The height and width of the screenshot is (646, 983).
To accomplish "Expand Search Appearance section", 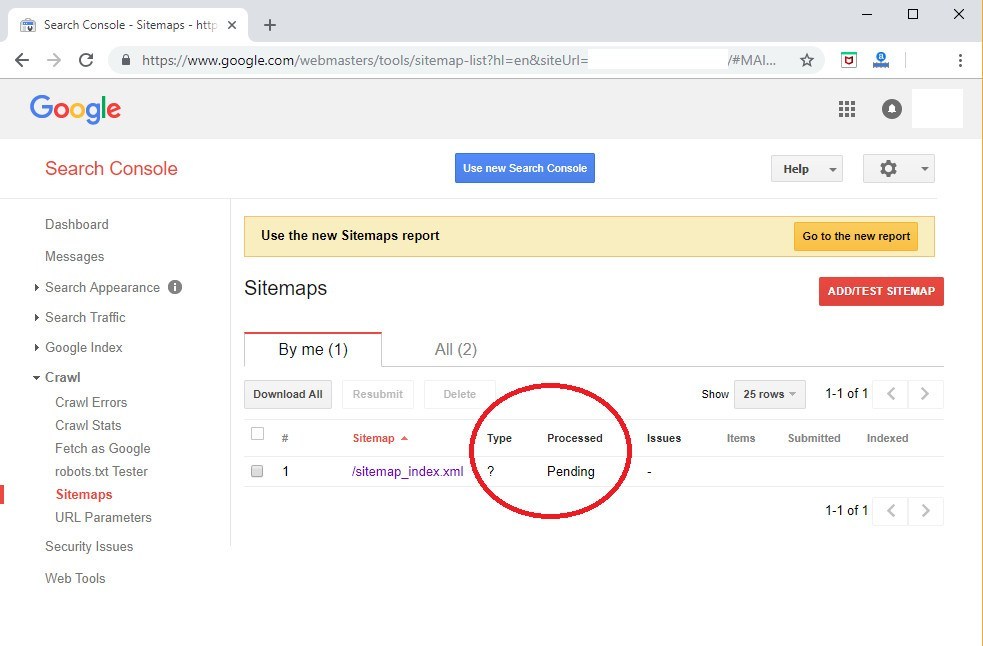I will point(36,287).
